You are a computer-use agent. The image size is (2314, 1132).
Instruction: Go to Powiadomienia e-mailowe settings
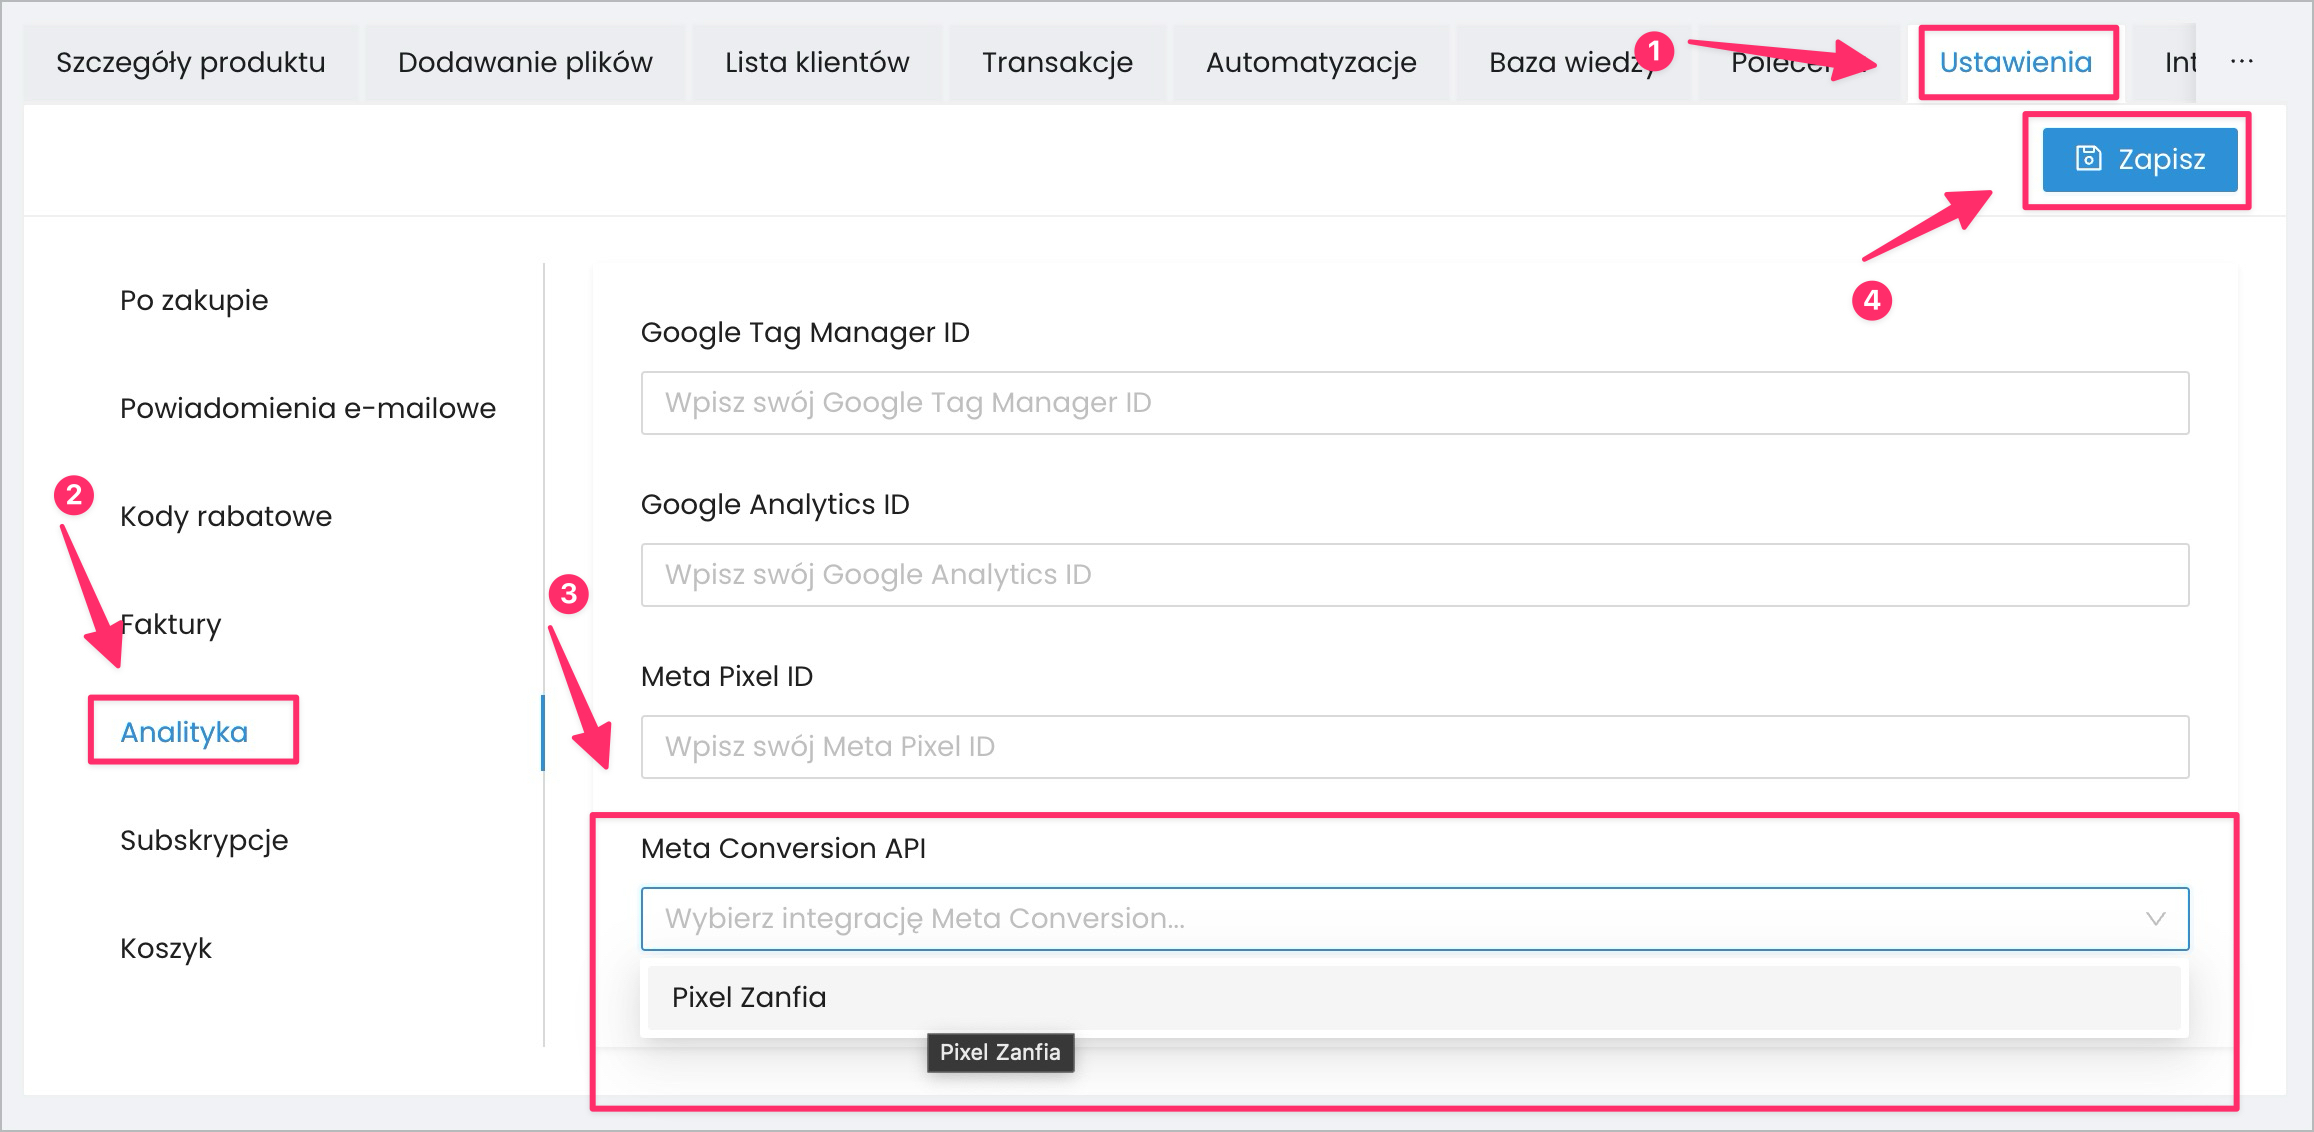click(x=308, y=408)
